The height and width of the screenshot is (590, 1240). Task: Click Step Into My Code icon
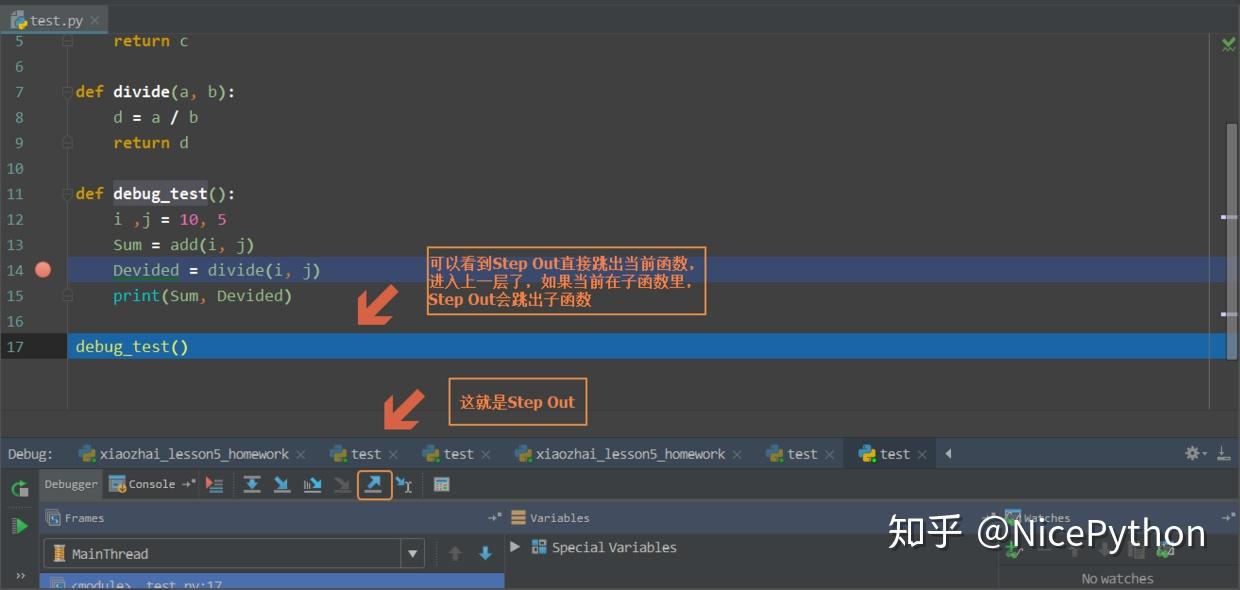[312, 484]
